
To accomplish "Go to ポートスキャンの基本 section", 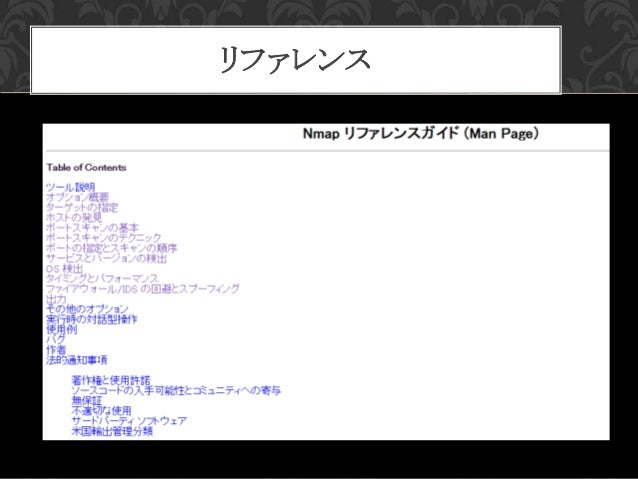I will point(92,228).
